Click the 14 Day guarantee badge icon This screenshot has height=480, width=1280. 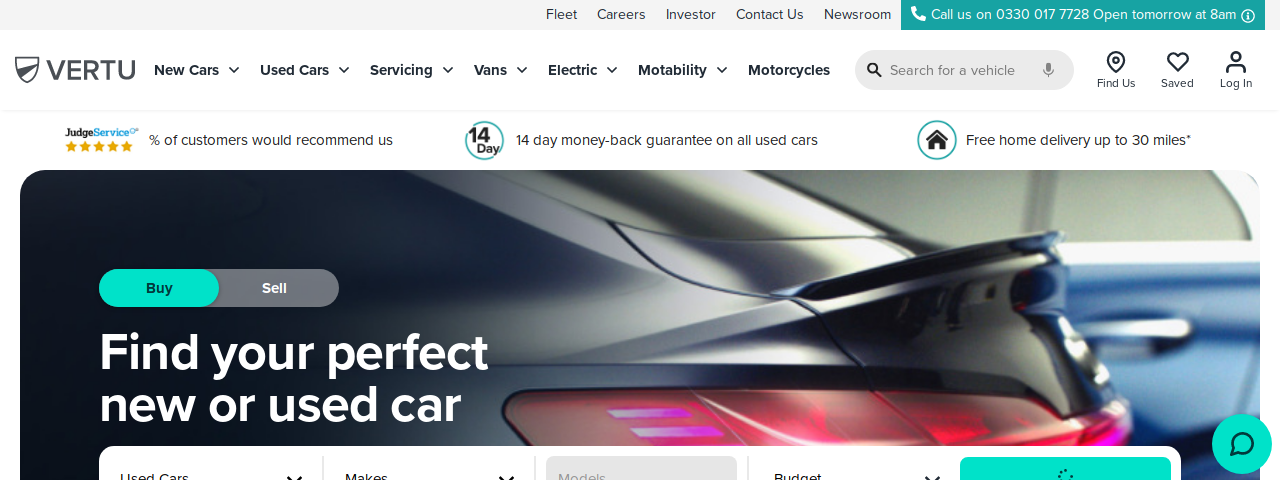coord(484,140)
